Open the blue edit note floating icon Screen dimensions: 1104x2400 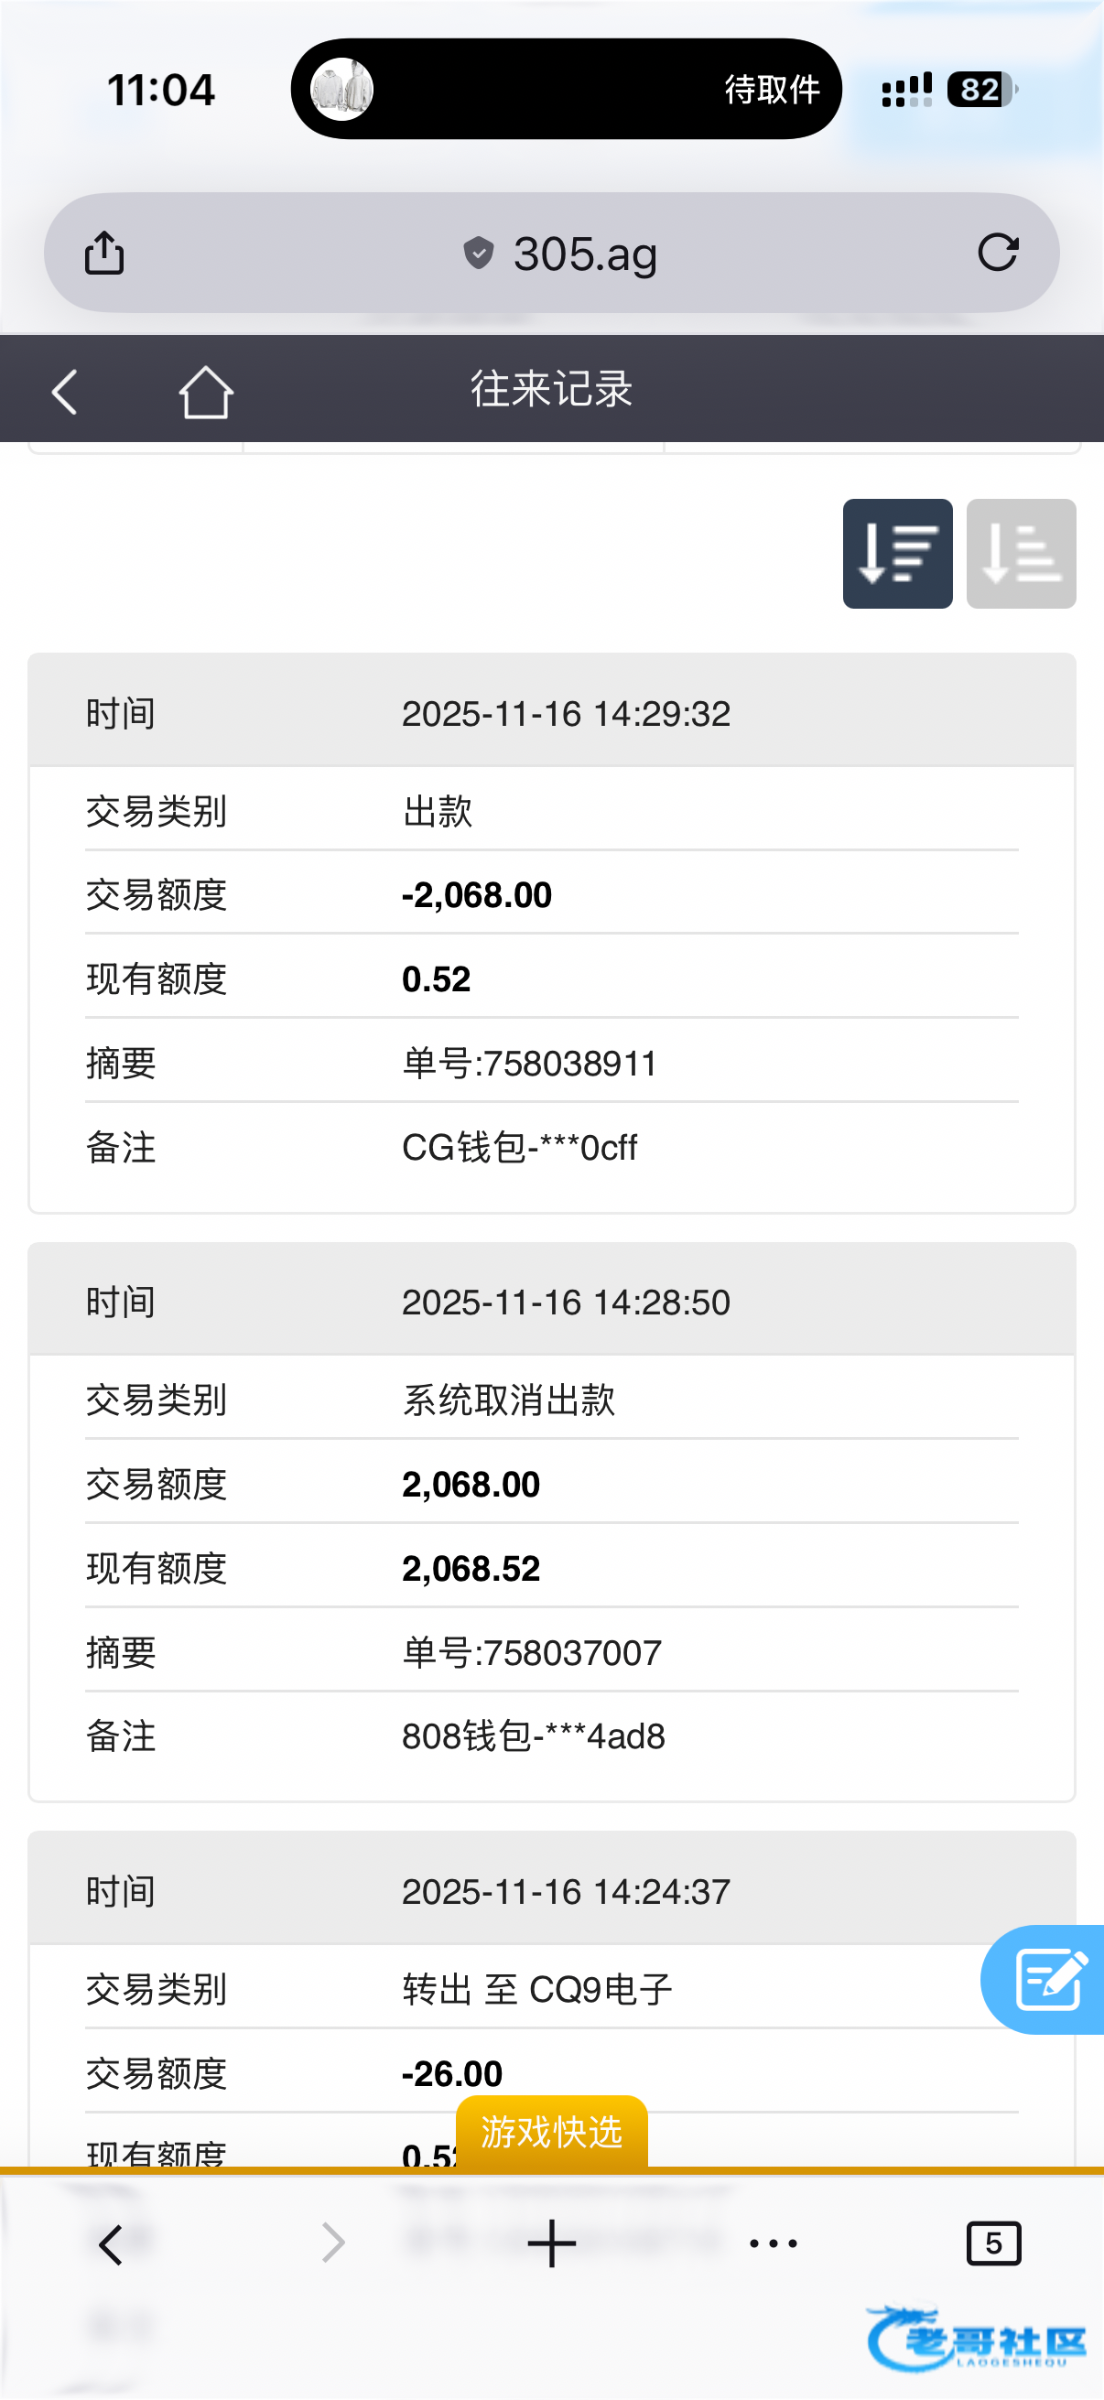(x=1048, y=1979)
